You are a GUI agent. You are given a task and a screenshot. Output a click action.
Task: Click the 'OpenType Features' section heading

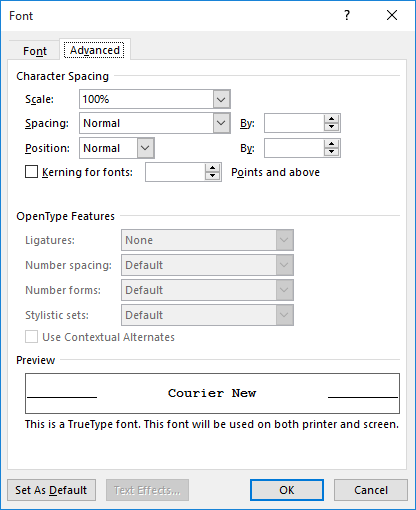coord(65,216)
